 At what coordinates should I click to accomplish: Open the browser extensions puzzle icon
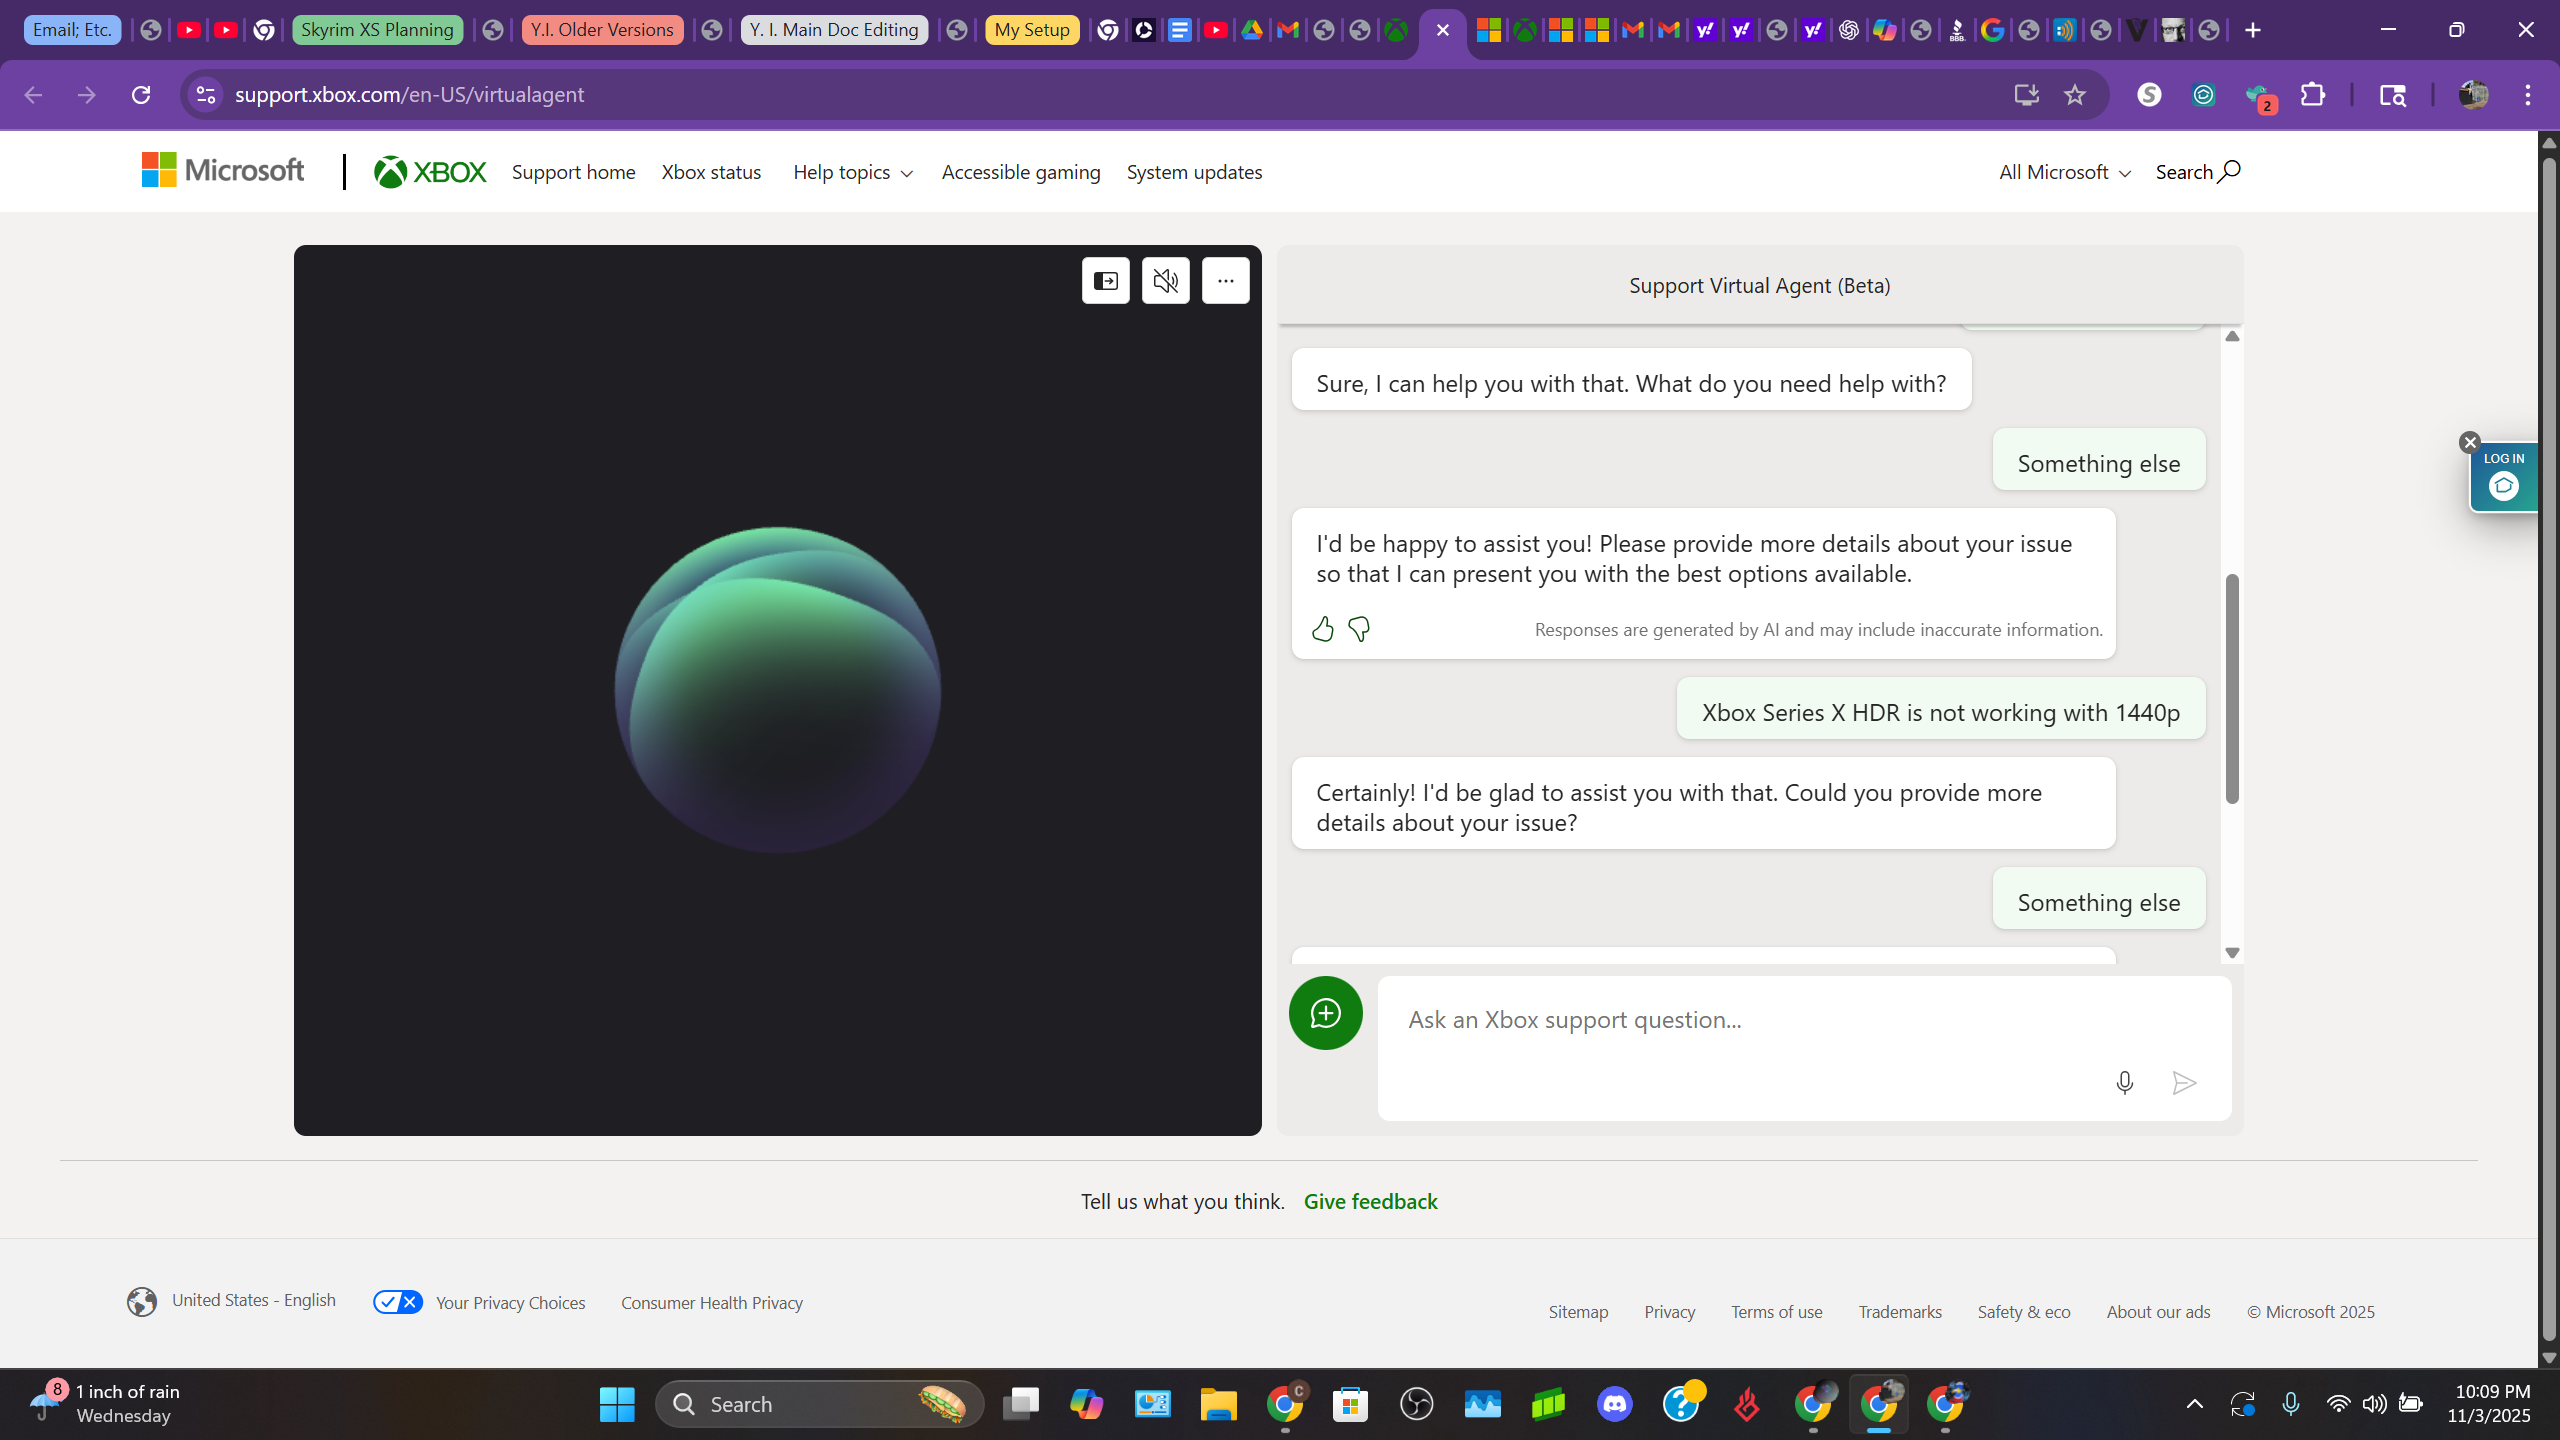click(2313, 95)
